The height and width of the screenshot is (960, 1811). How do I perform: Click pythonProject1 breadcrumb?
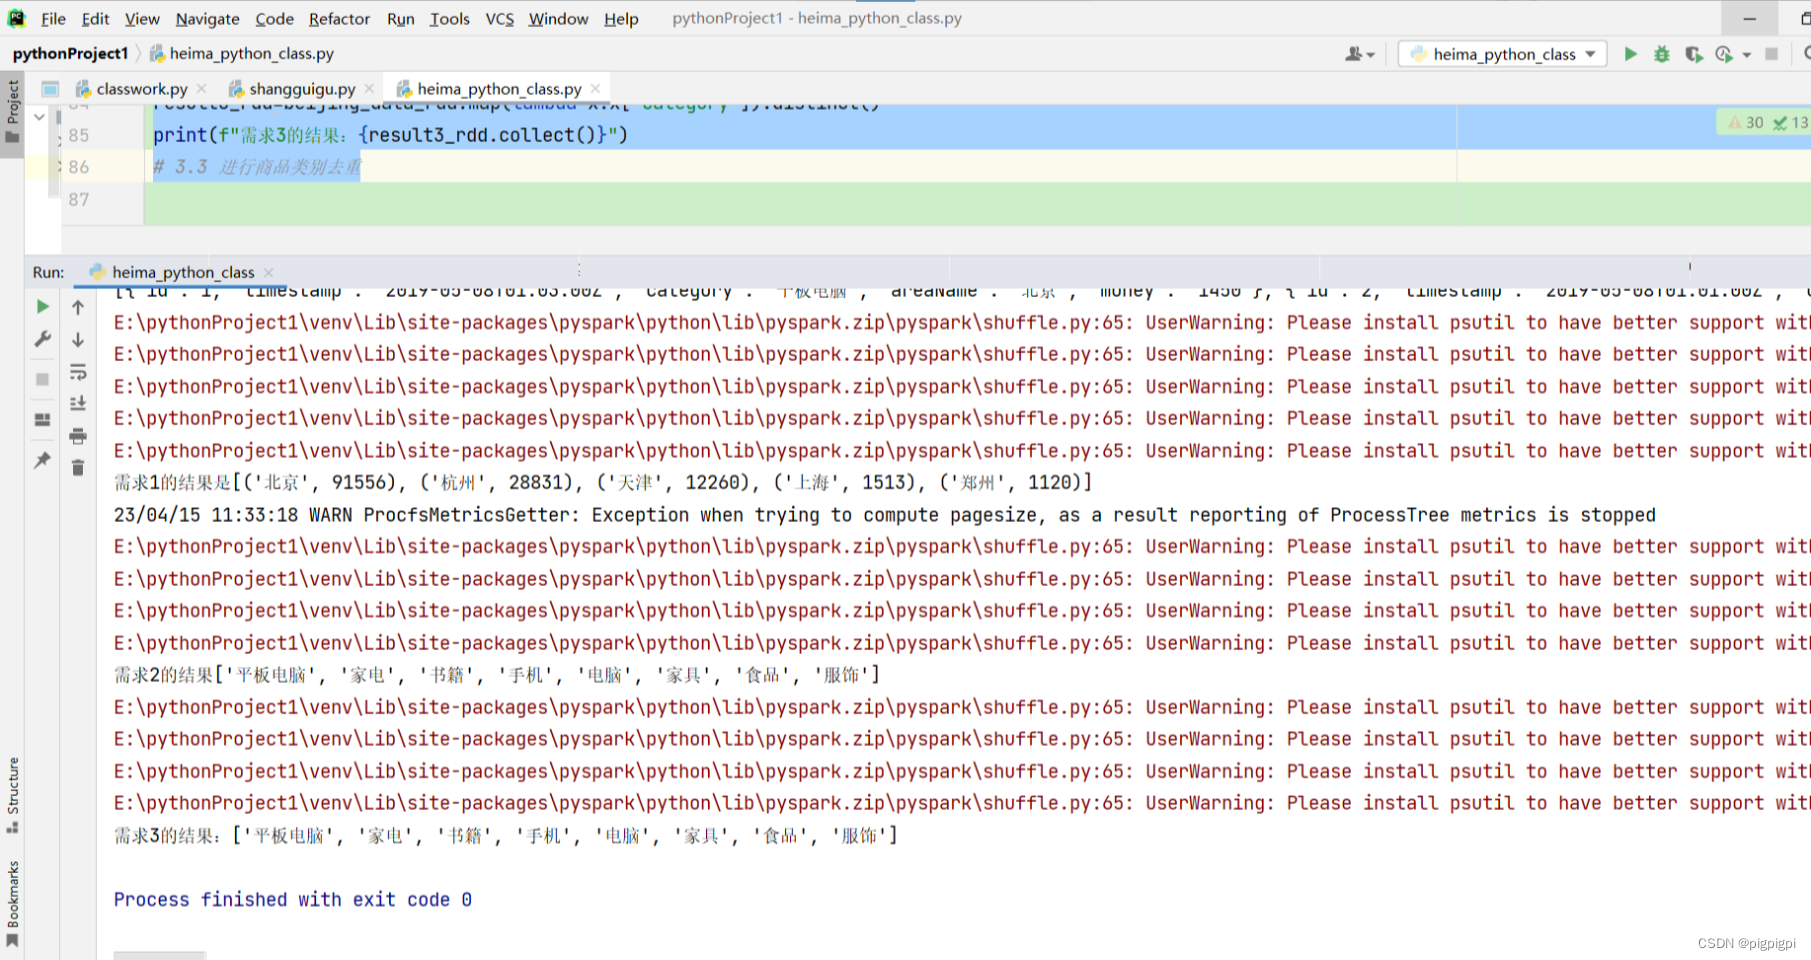coord(70,54)
